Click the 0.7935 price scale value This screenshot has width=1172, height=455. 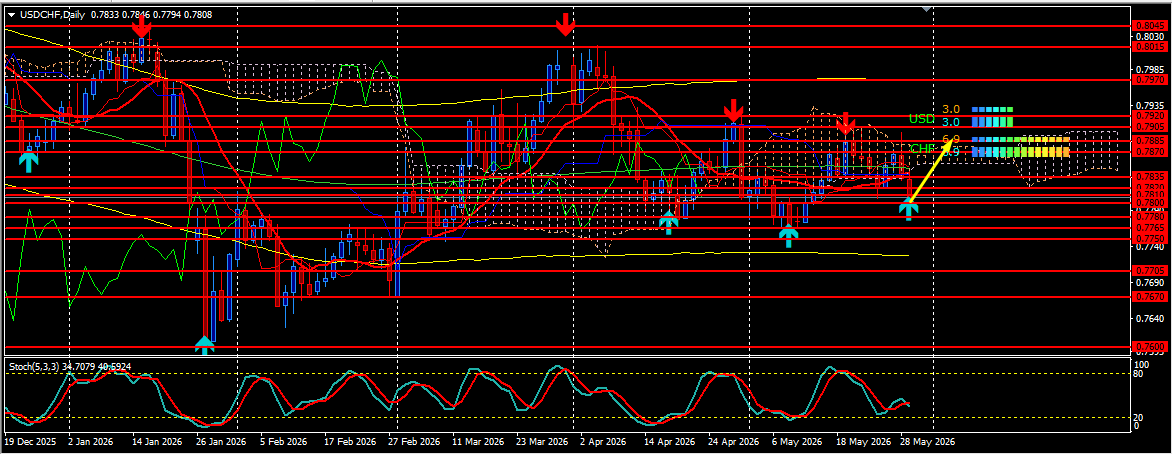pyautogui.click(x=1150, y=105)
